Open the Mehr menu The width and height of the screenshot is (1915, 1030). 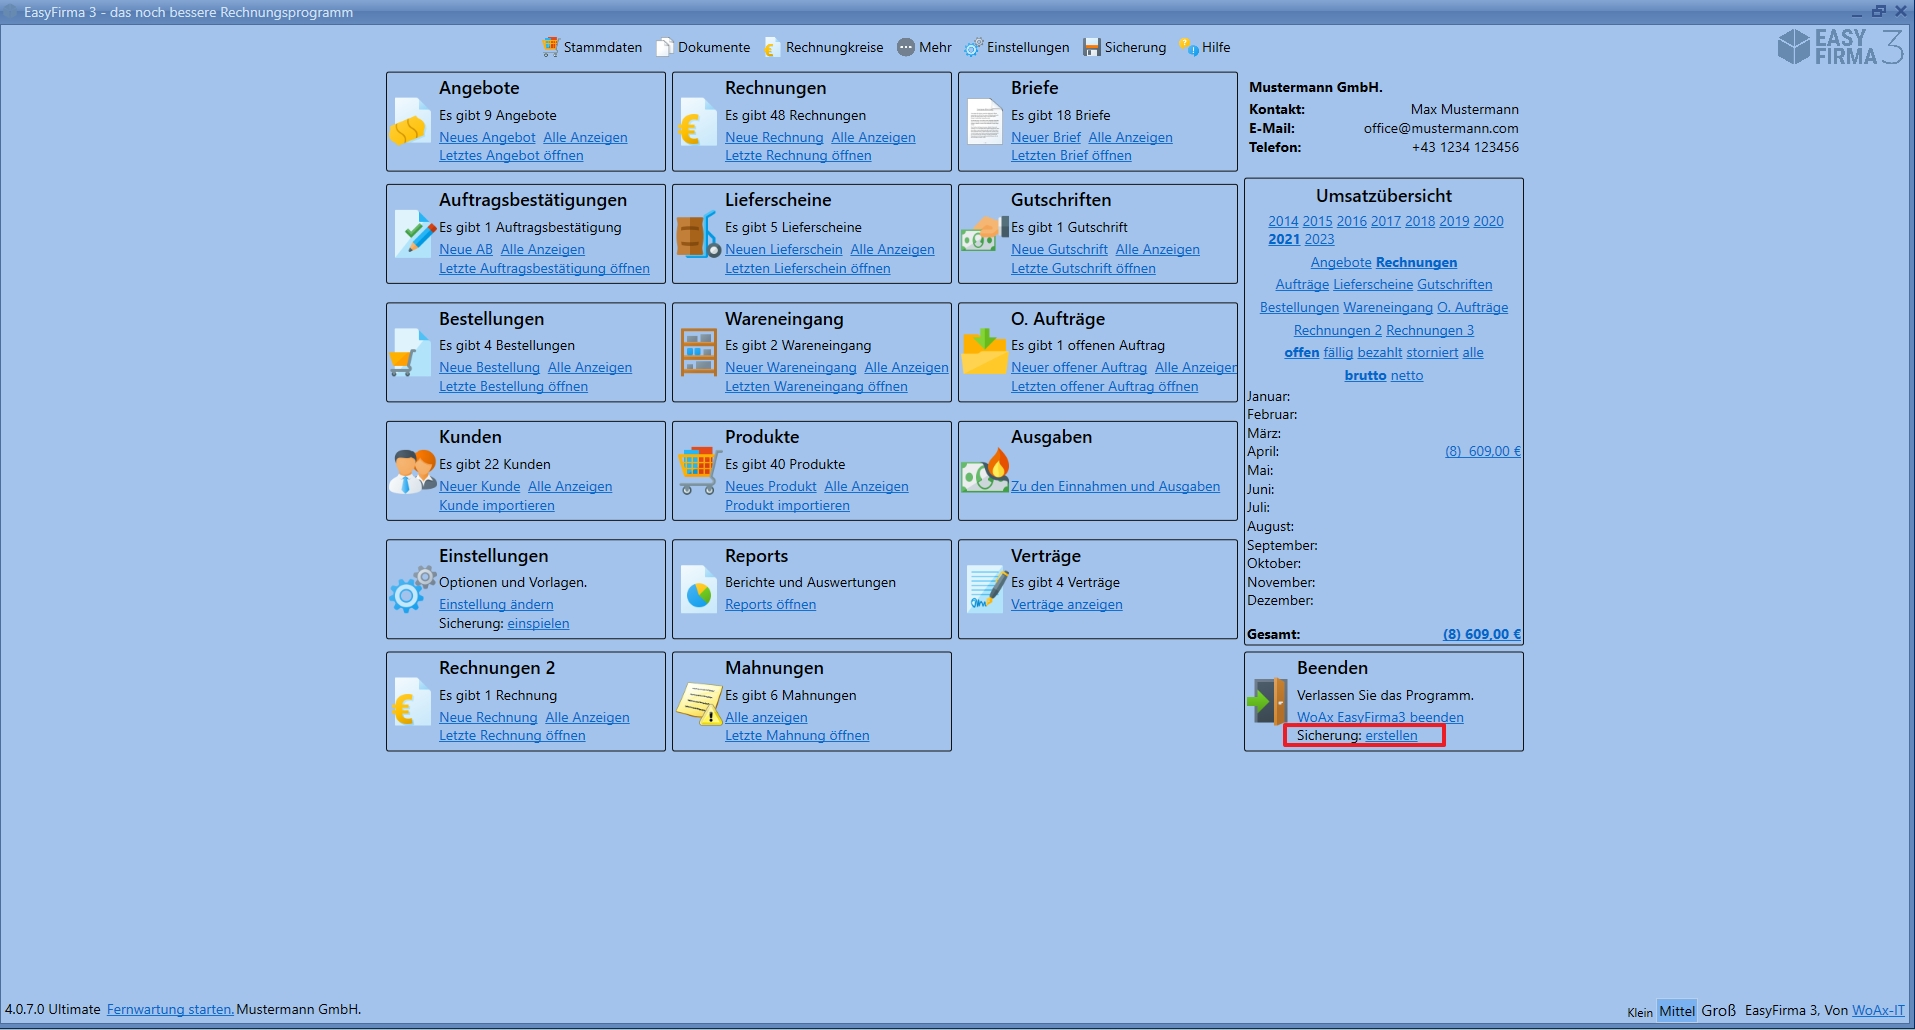[x=924, y=47]
